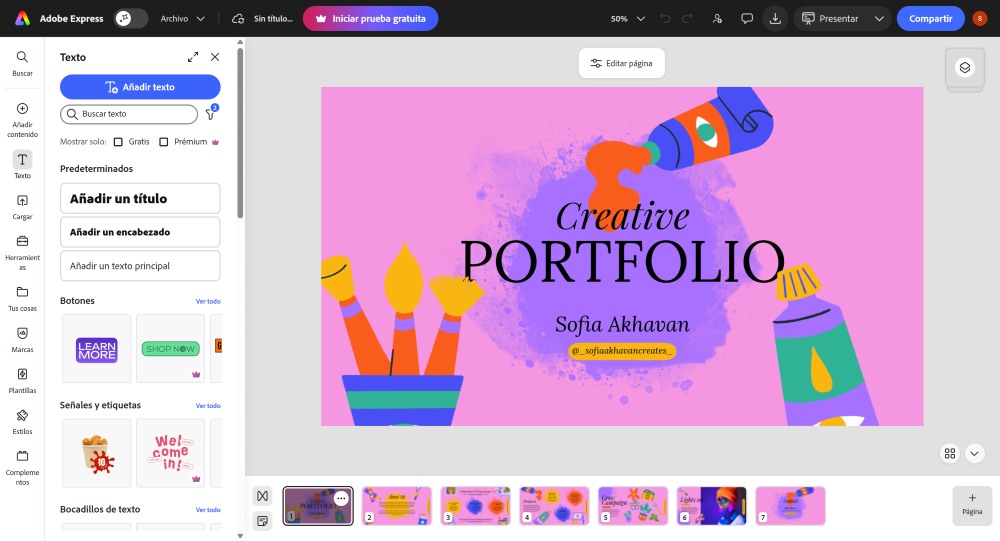1000x541 pixels.
Task: Open the layers stack icon
Action: point(965,67)
